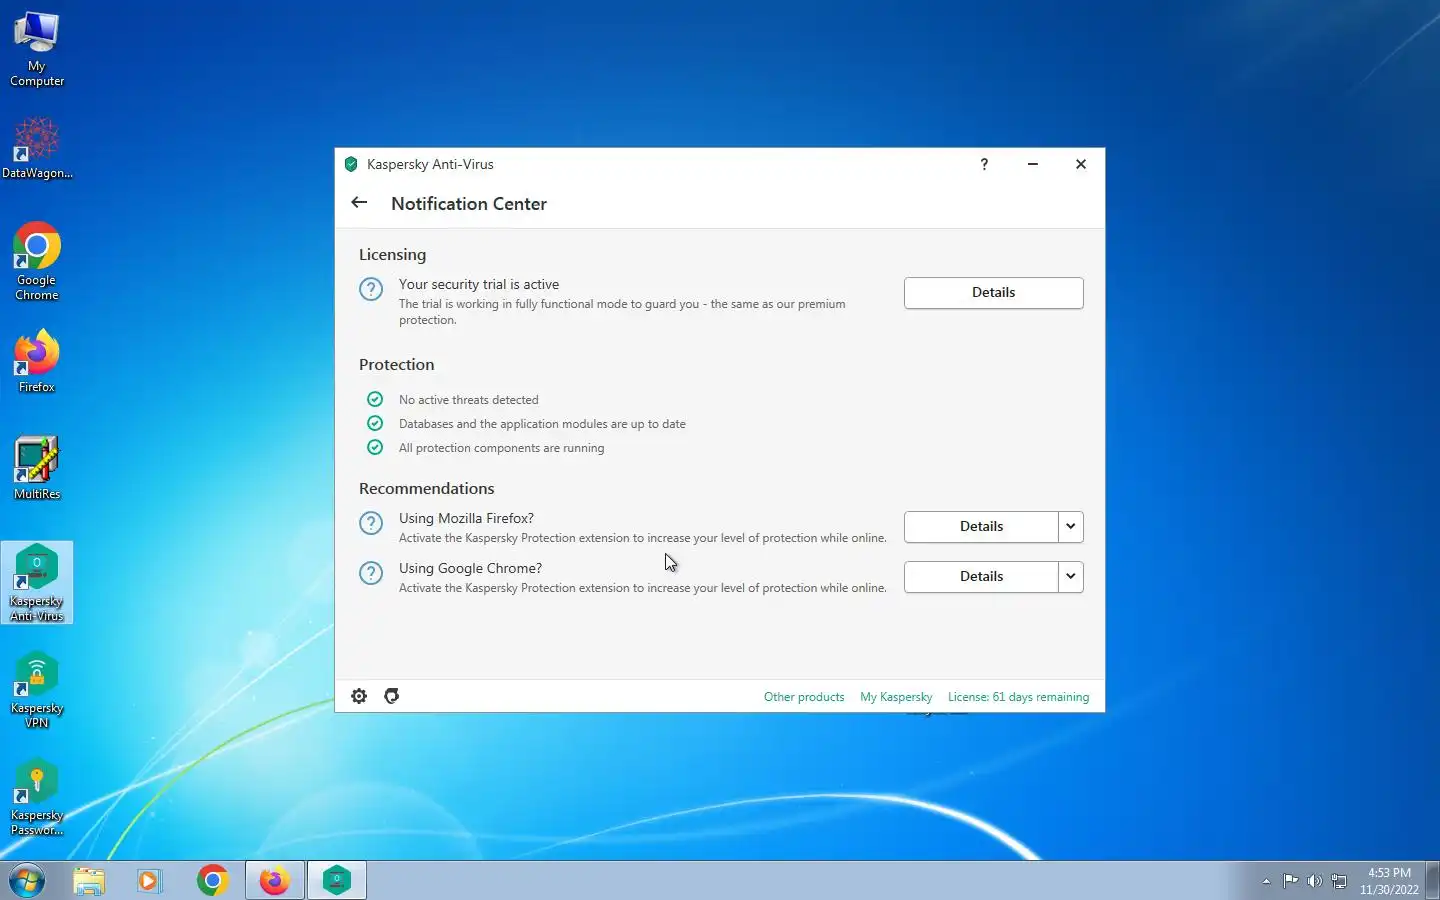
Task: Open the Other products link
Action: point(804,697)
